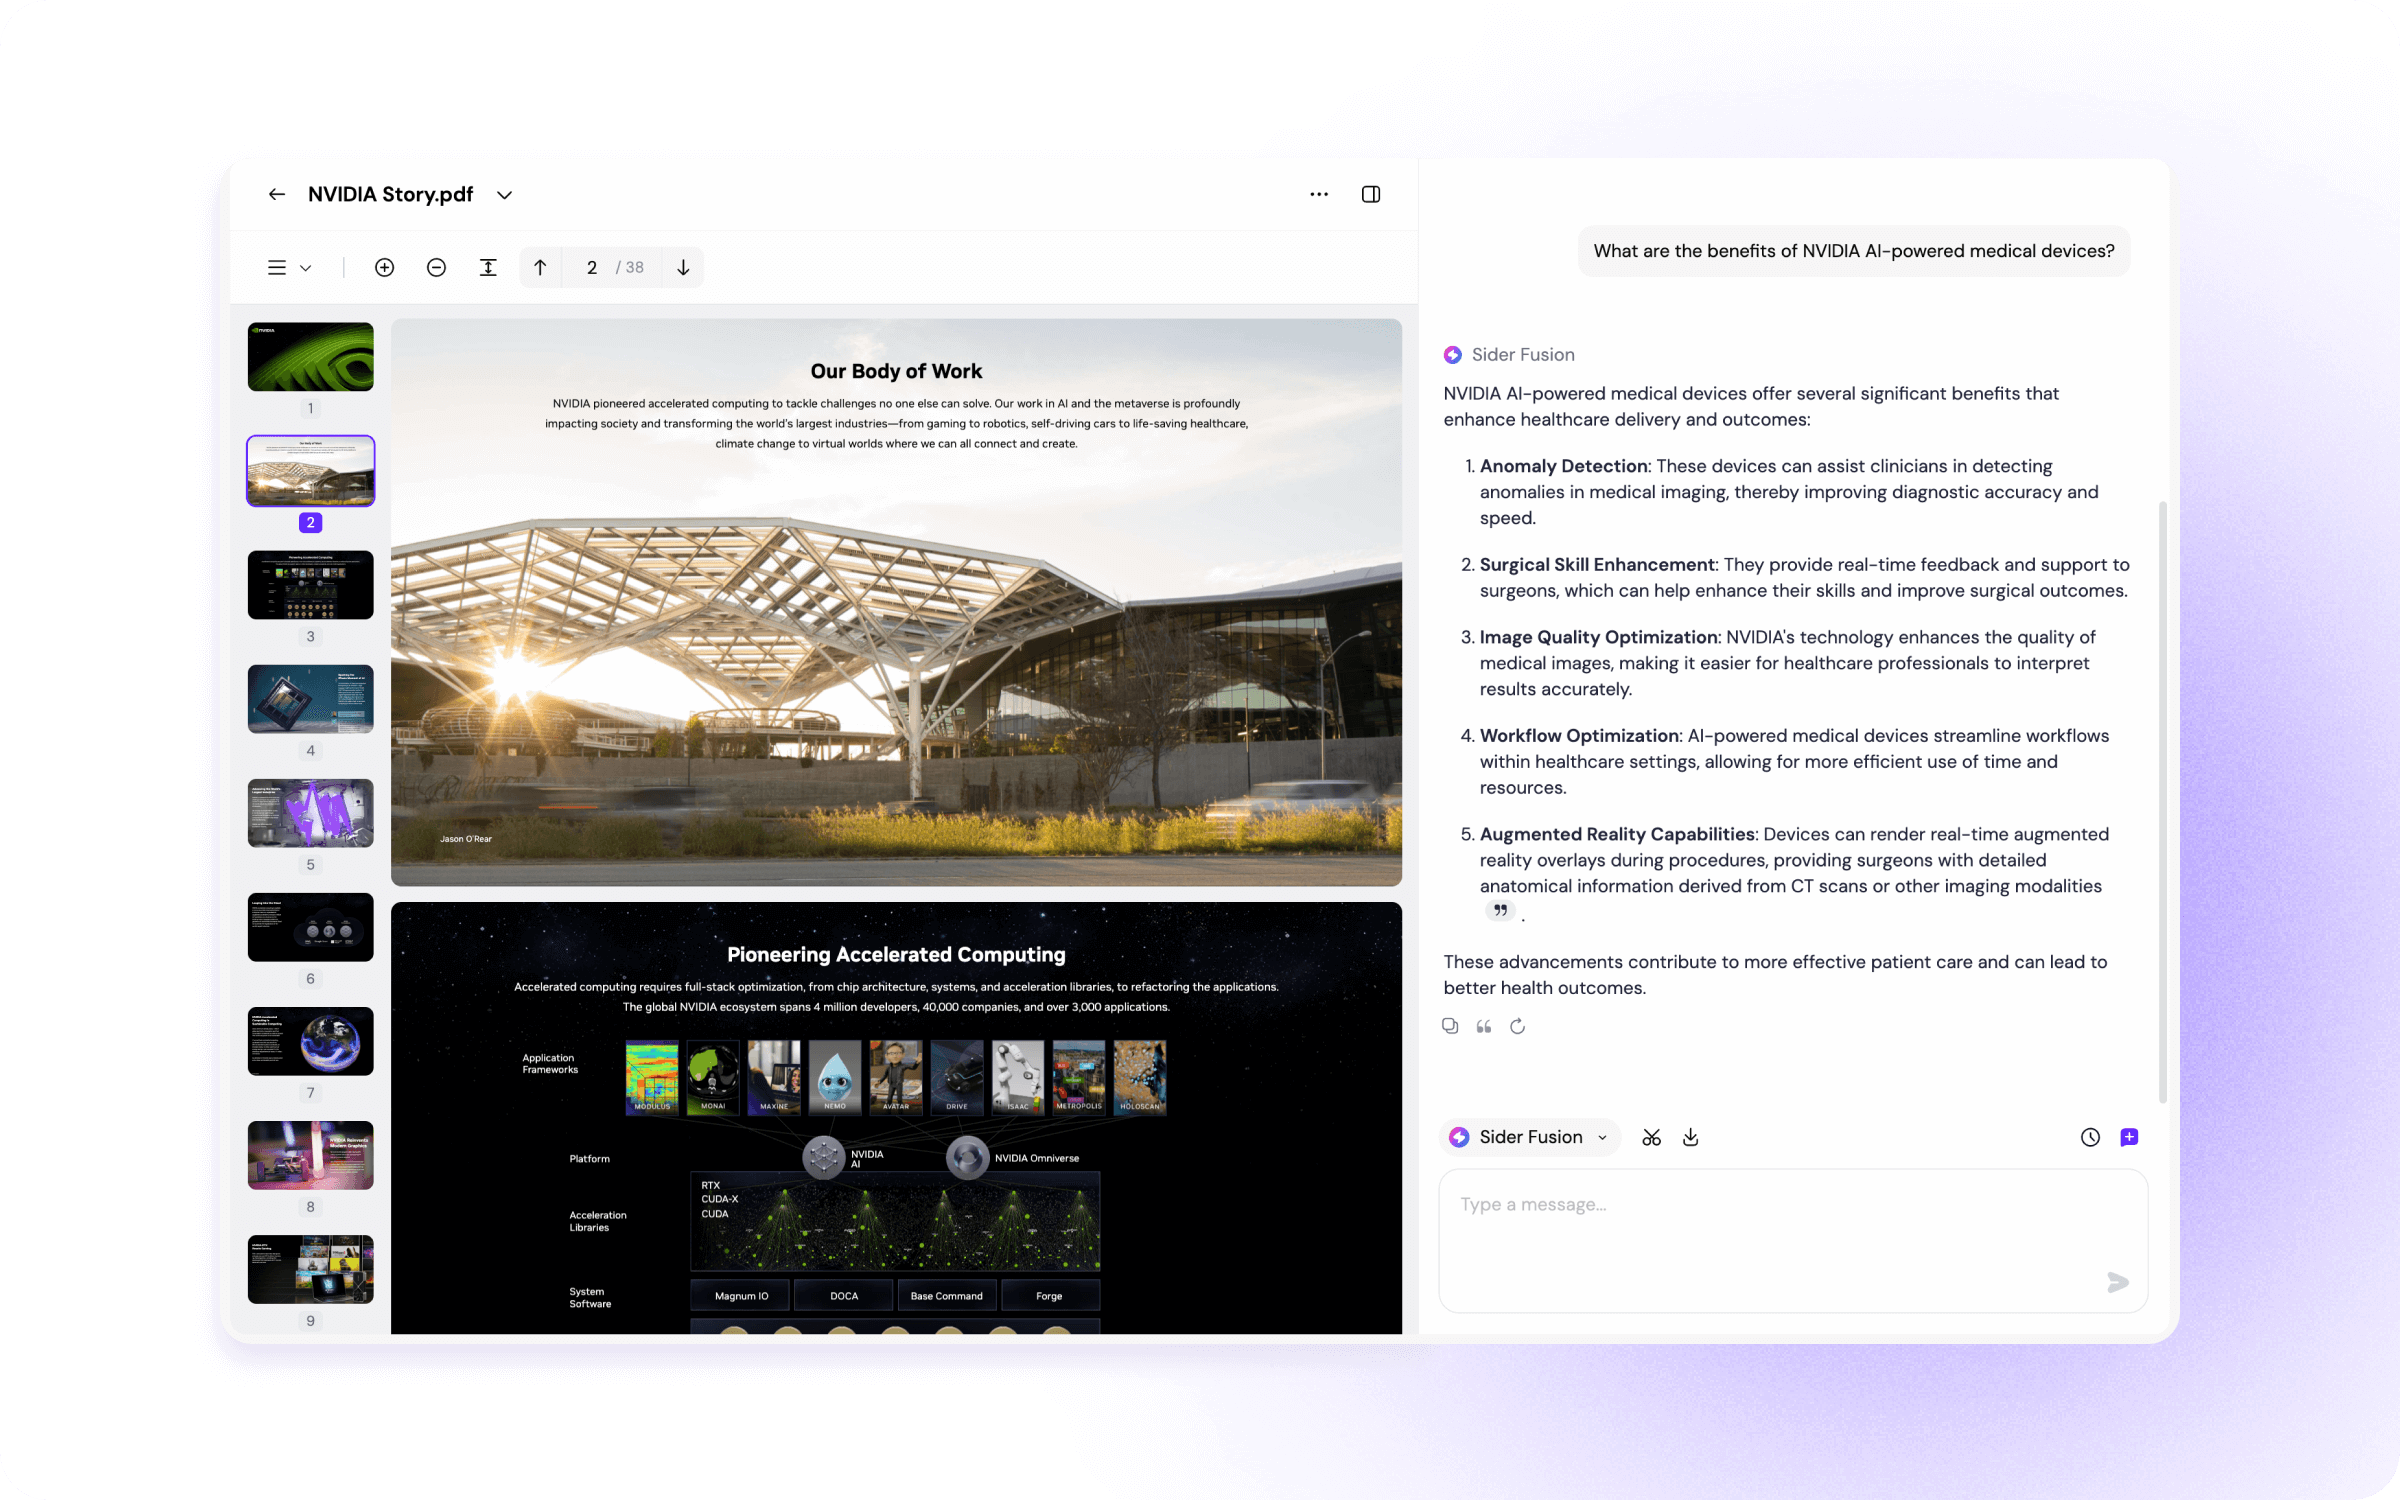Toggle the split panel layout icon
This screenshot has height=1500, width=2400.
(x=1371, y=194)
